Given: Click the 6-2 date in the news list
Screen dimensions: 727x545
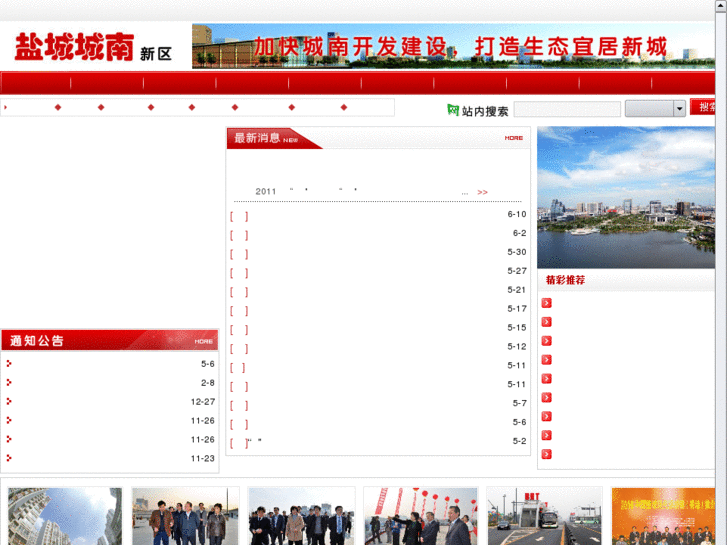Looking at the screenshot, I should coord(519,233).
